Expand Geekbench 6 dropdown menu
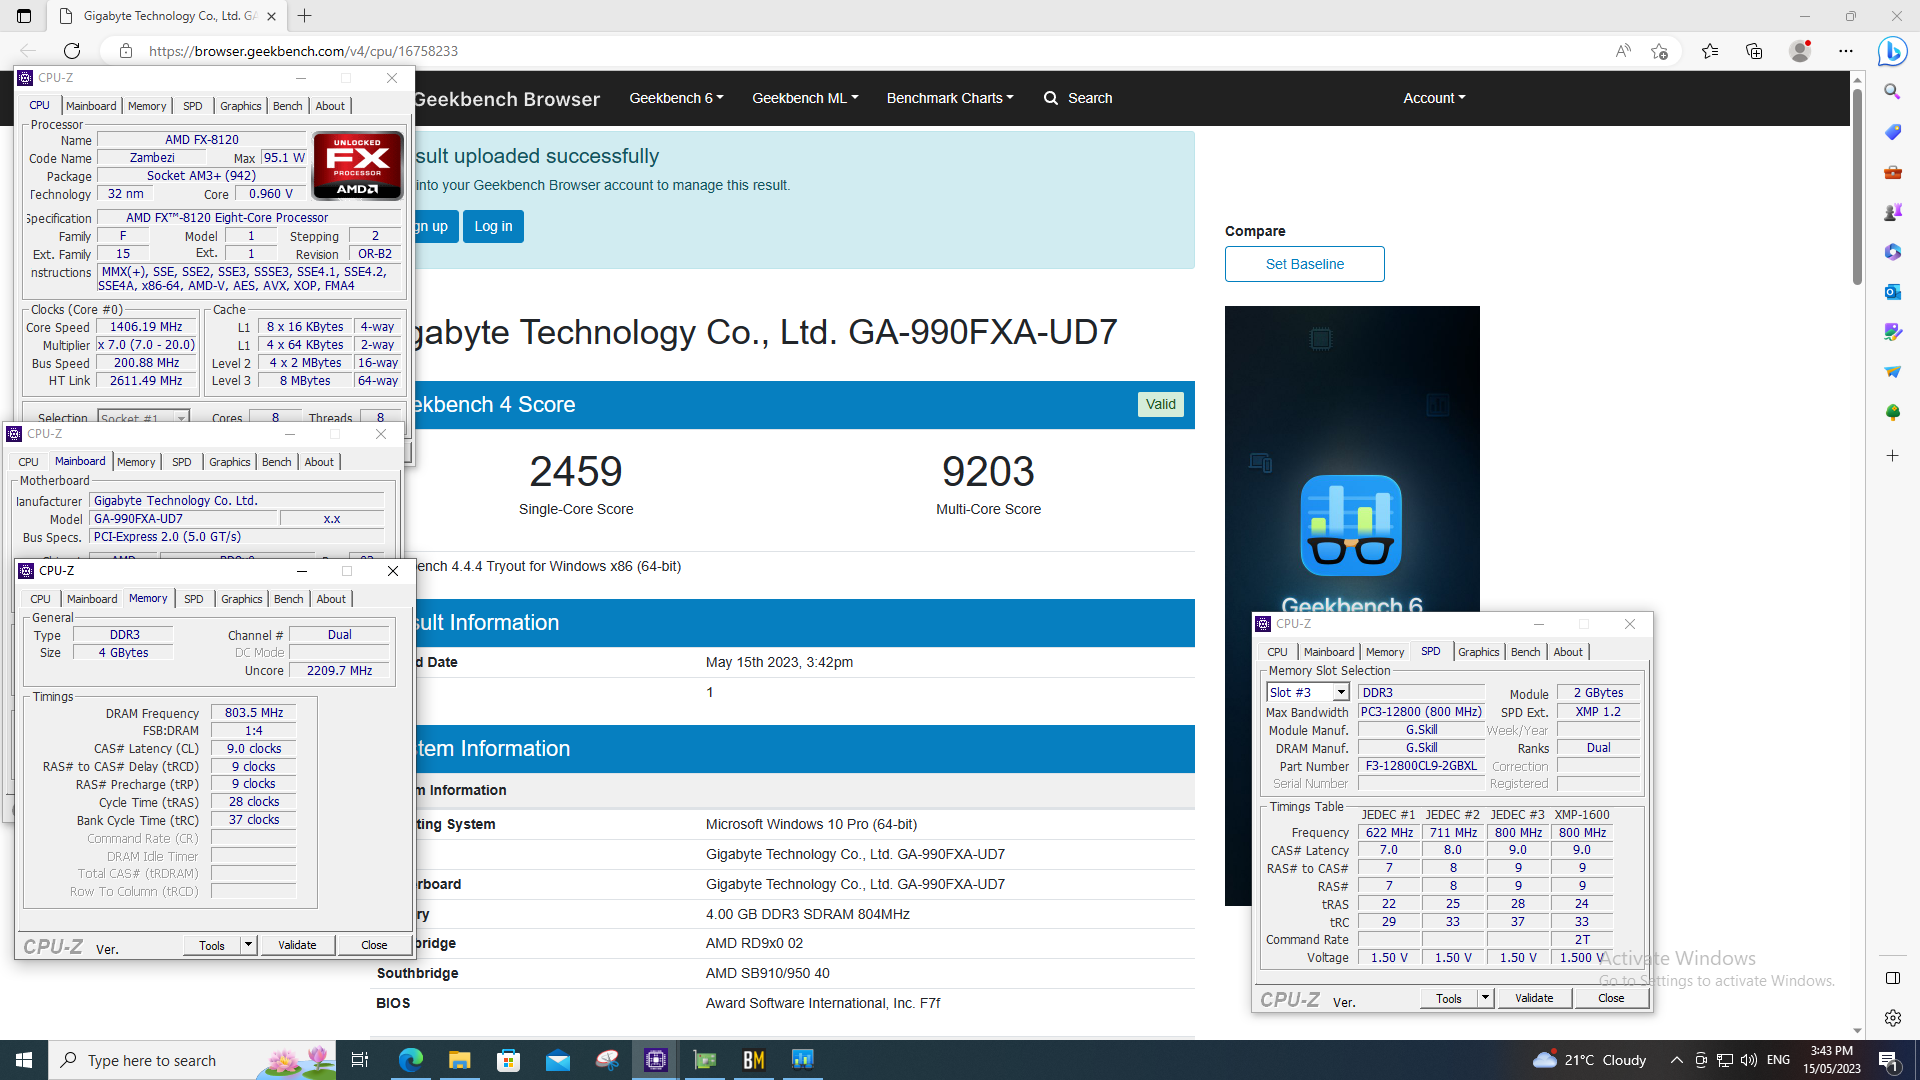Viewport: 1920px width, 1080px height. 676,98
